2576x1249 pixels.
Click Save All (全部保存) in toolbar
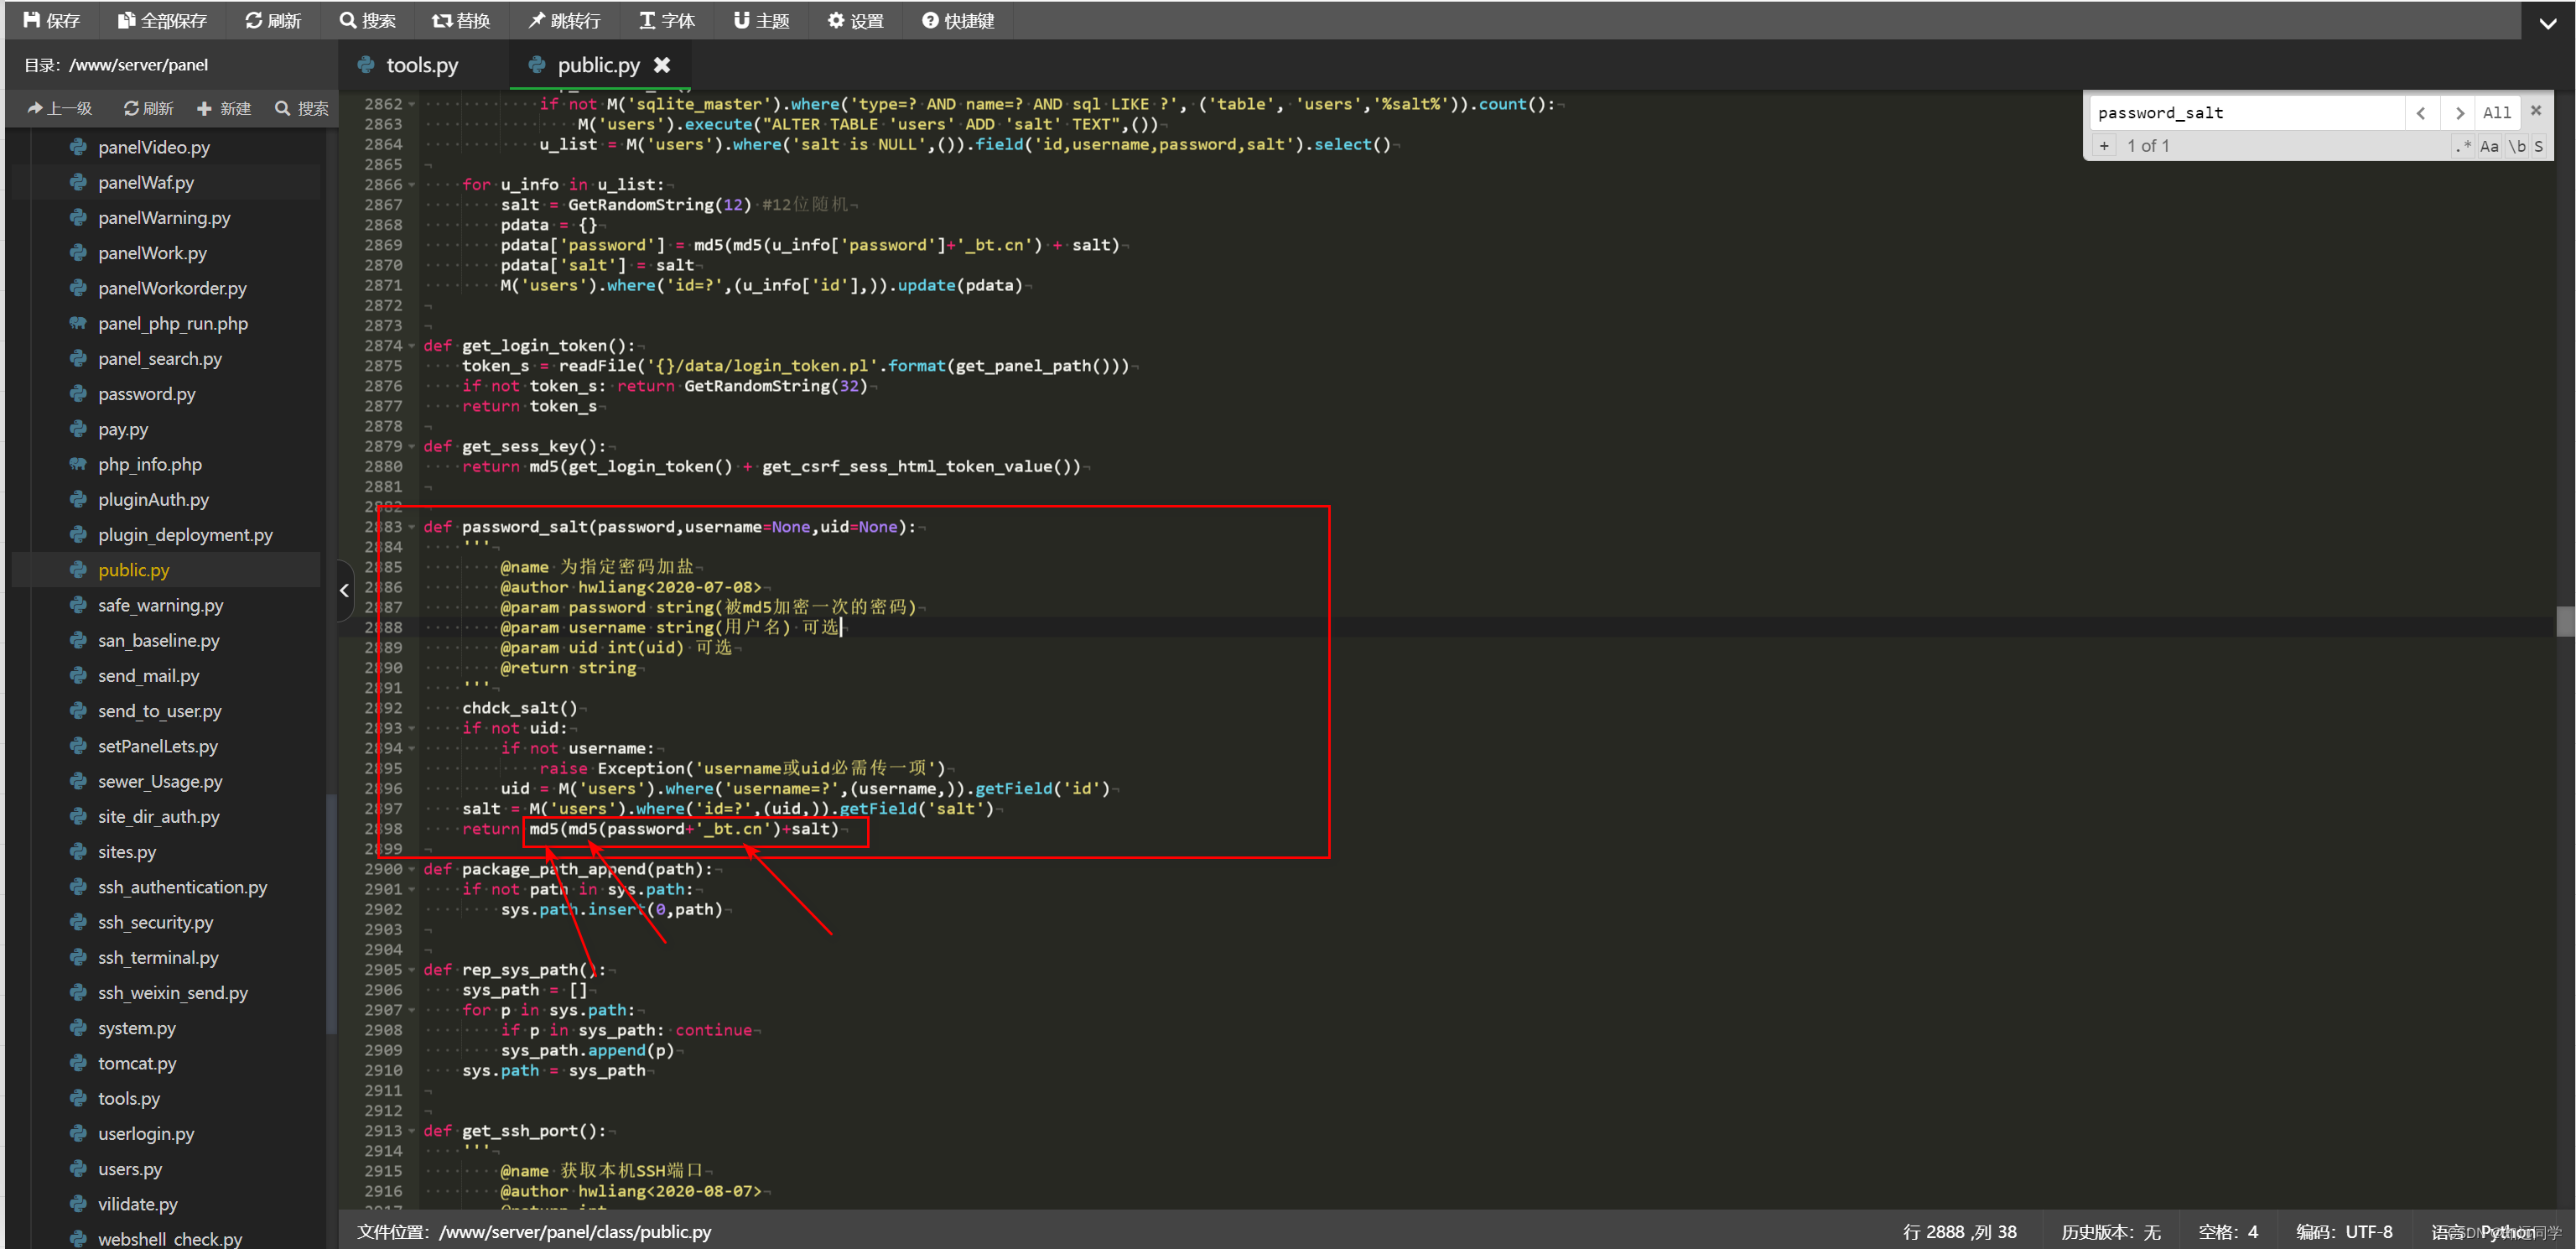(x=162, y=20)
